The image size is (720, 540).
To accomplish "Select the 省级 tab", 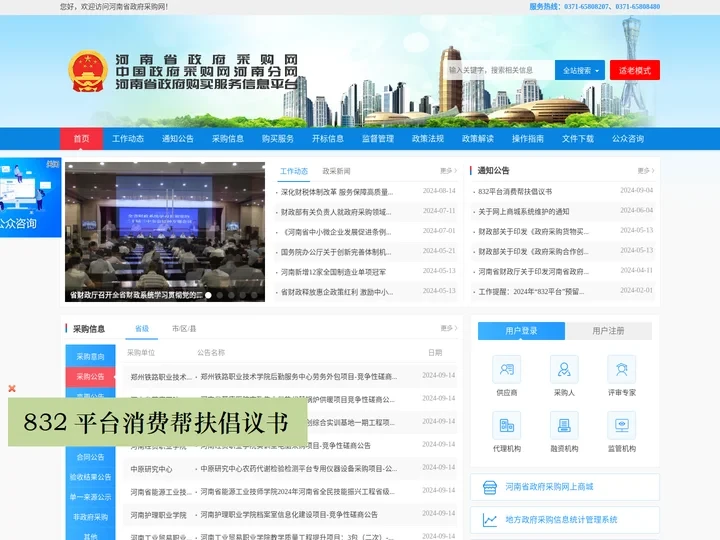I will (x=142, y=329).
